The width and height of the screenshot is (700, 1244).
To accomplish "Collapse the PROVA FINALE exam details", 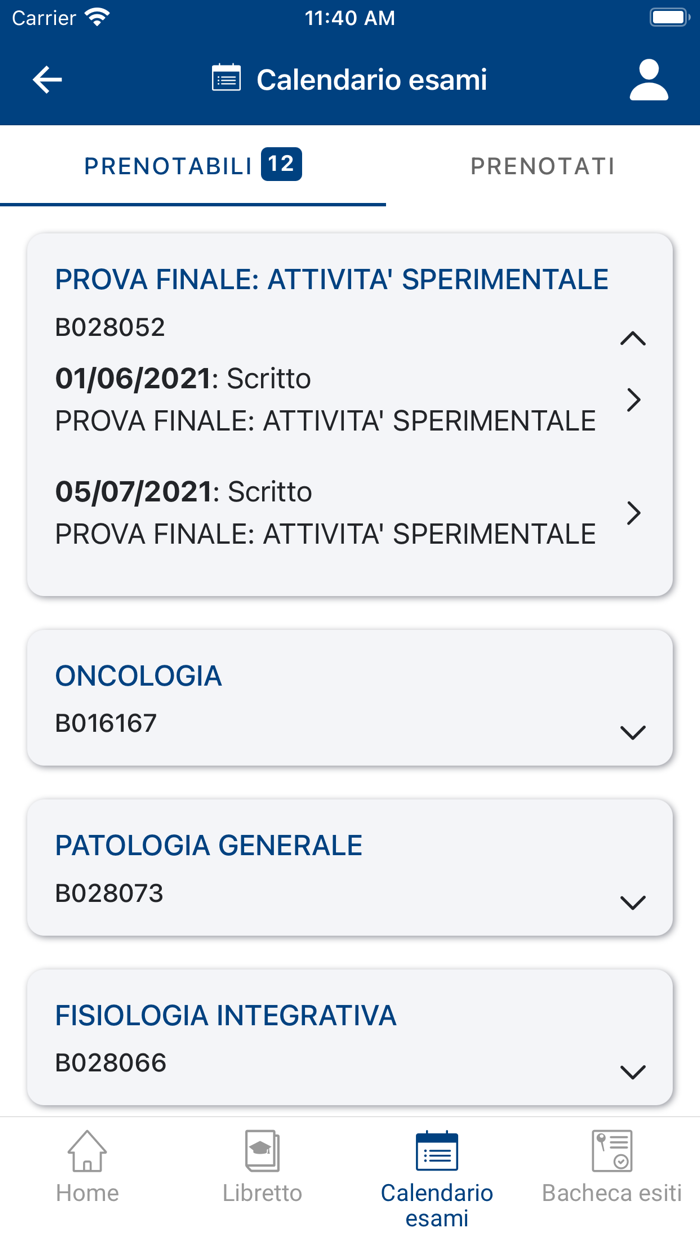I will pyautogui.click(x=633, y=338).
